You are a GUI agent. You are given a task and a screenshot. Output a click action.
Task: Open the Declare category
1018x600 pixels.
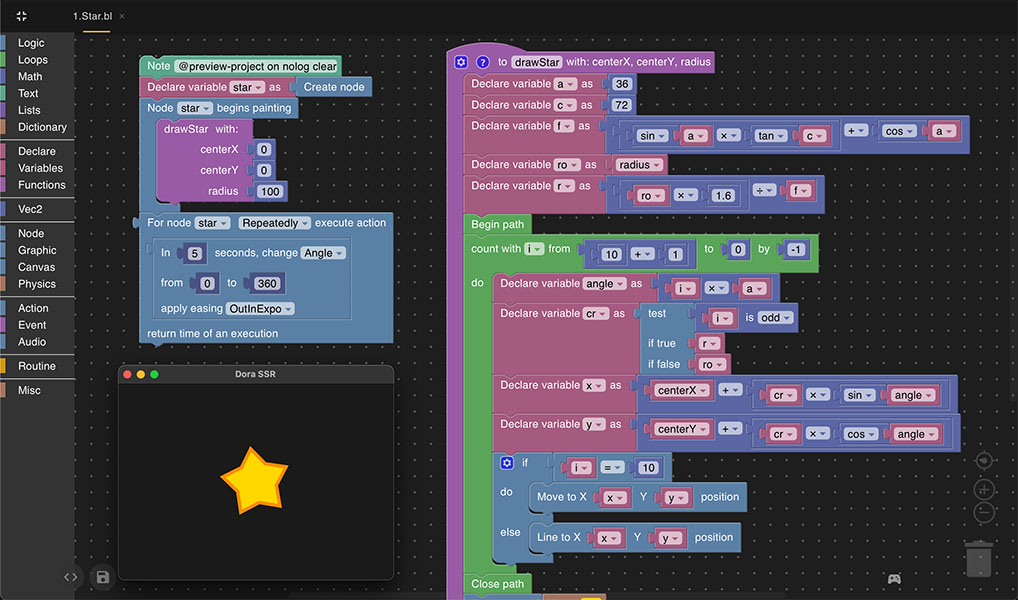(37, 151)
